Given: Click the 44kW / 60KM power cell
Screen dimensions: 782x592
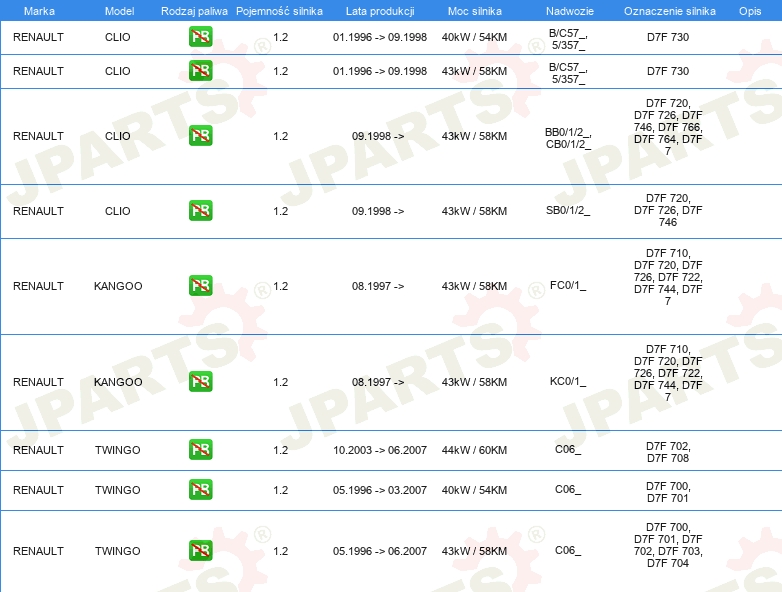Looking at the screenshot, I should pos(474,450).
